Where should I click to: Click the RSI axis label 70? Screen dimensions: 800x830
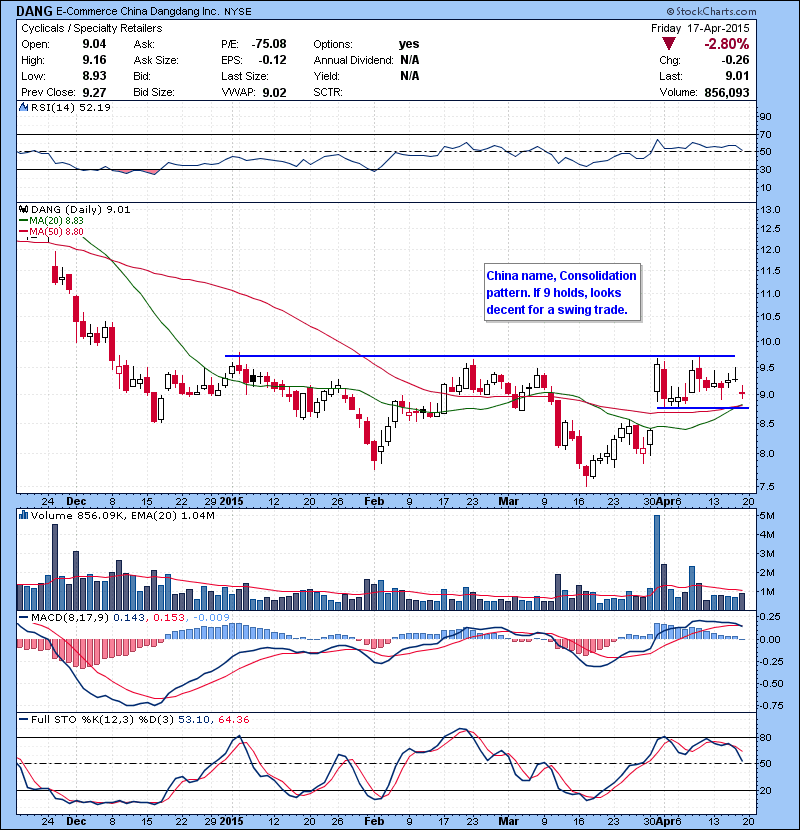[765, 134]
